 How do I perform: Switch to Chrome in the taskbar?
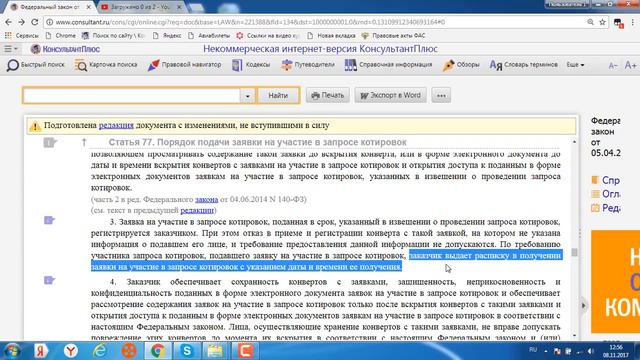click(x=158, y=351)
